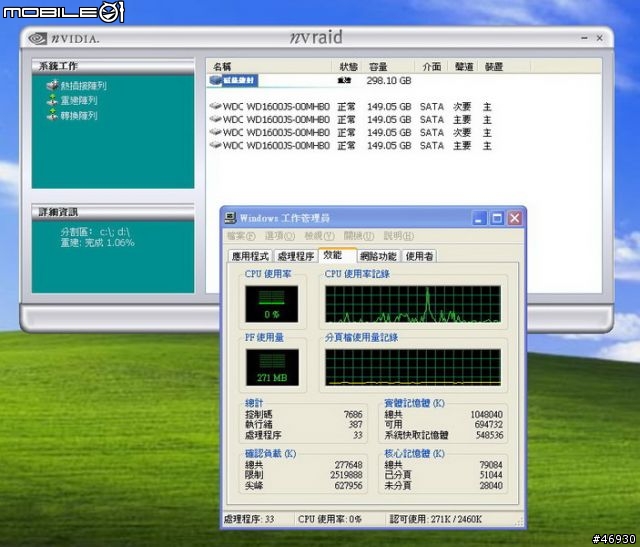Click the 控制碼 value 7686
Image resolution: width=640 pixels, height=547 pixels.
tap(353, 415)
